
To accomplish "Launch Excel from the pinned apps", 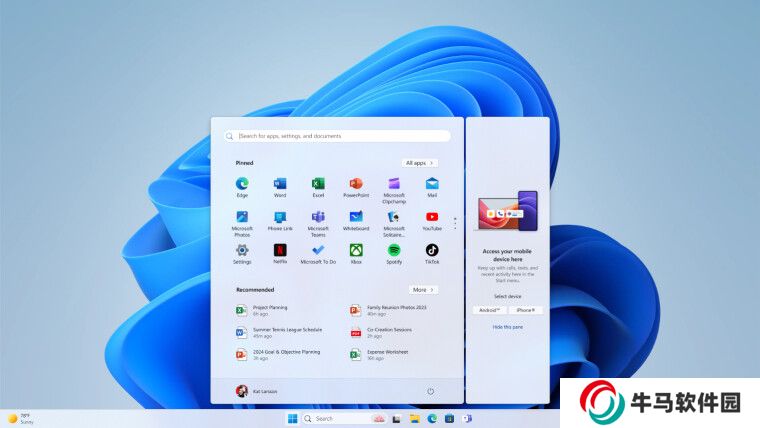I will pos(318,184).
